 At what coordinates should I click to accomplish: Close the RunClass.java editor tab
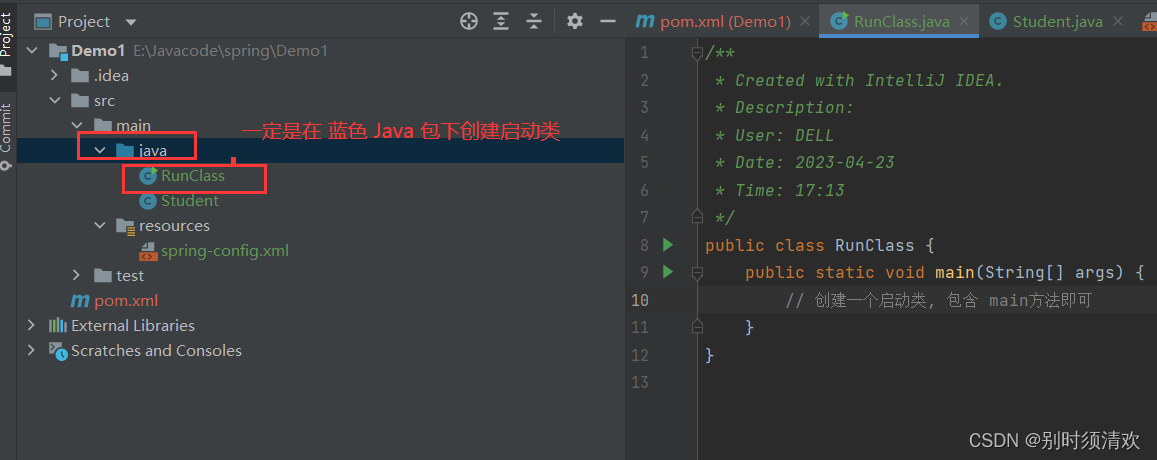964,21
